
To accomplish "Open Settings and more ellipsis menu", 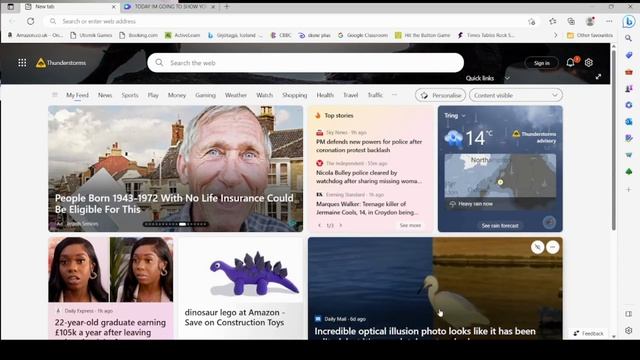I will point(609,21).
